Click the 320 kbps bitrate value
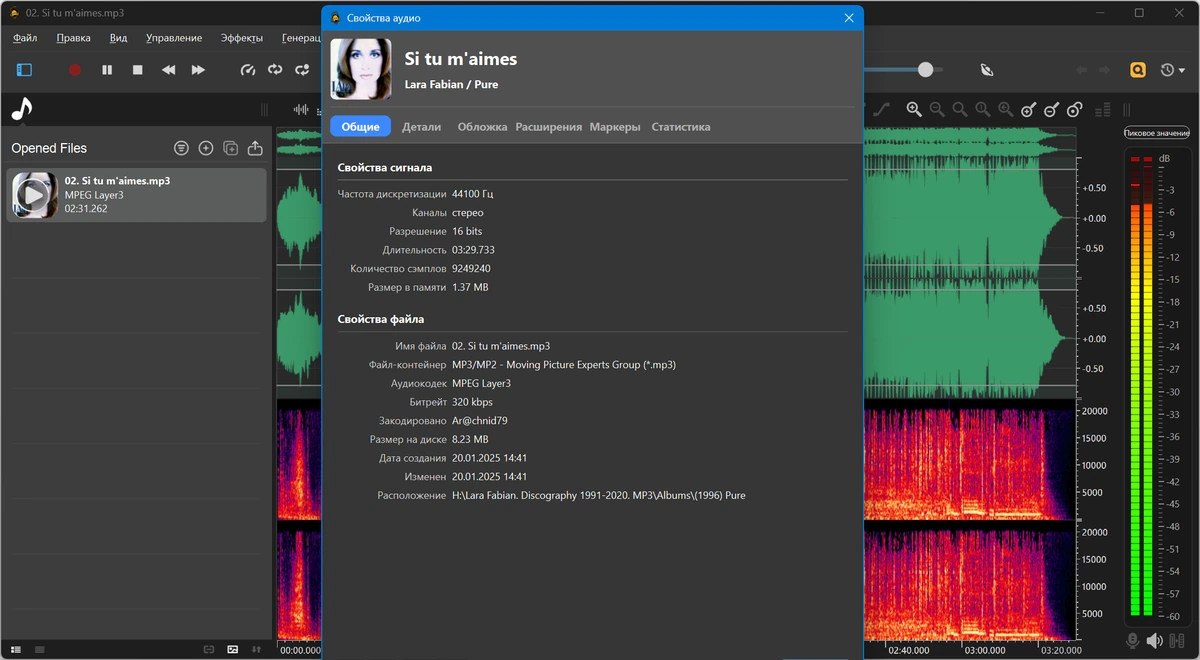Screen dimensions: 1200x660 pos(472,402)
